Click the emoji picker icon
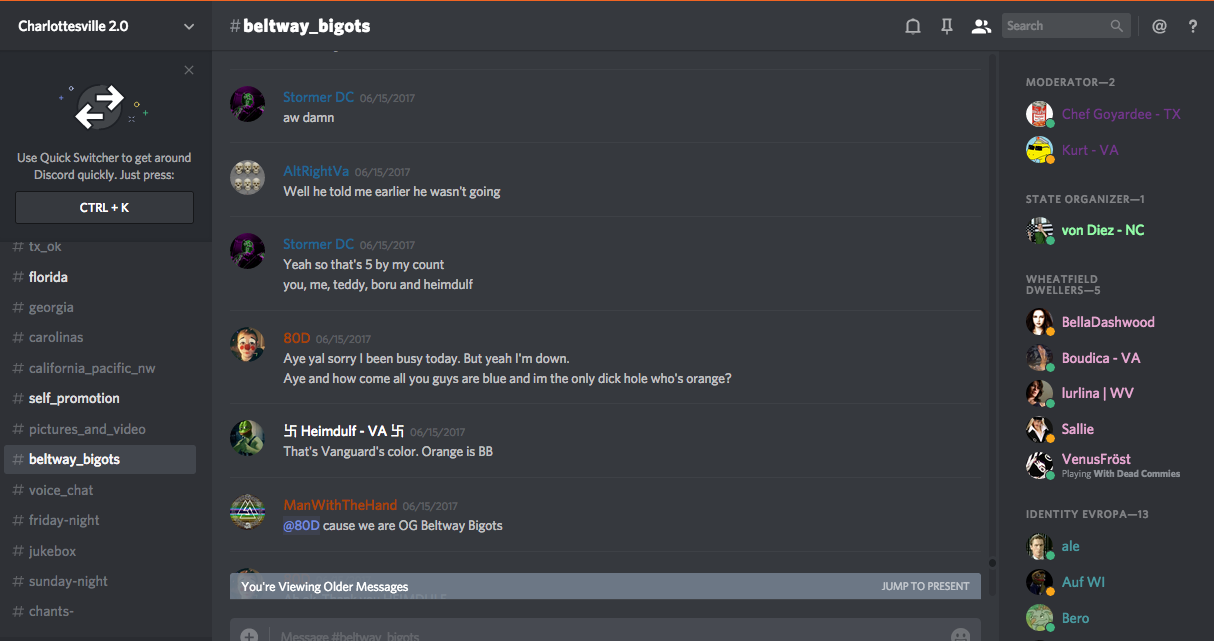Screen dimensions: 1214x641 point(960,635)
